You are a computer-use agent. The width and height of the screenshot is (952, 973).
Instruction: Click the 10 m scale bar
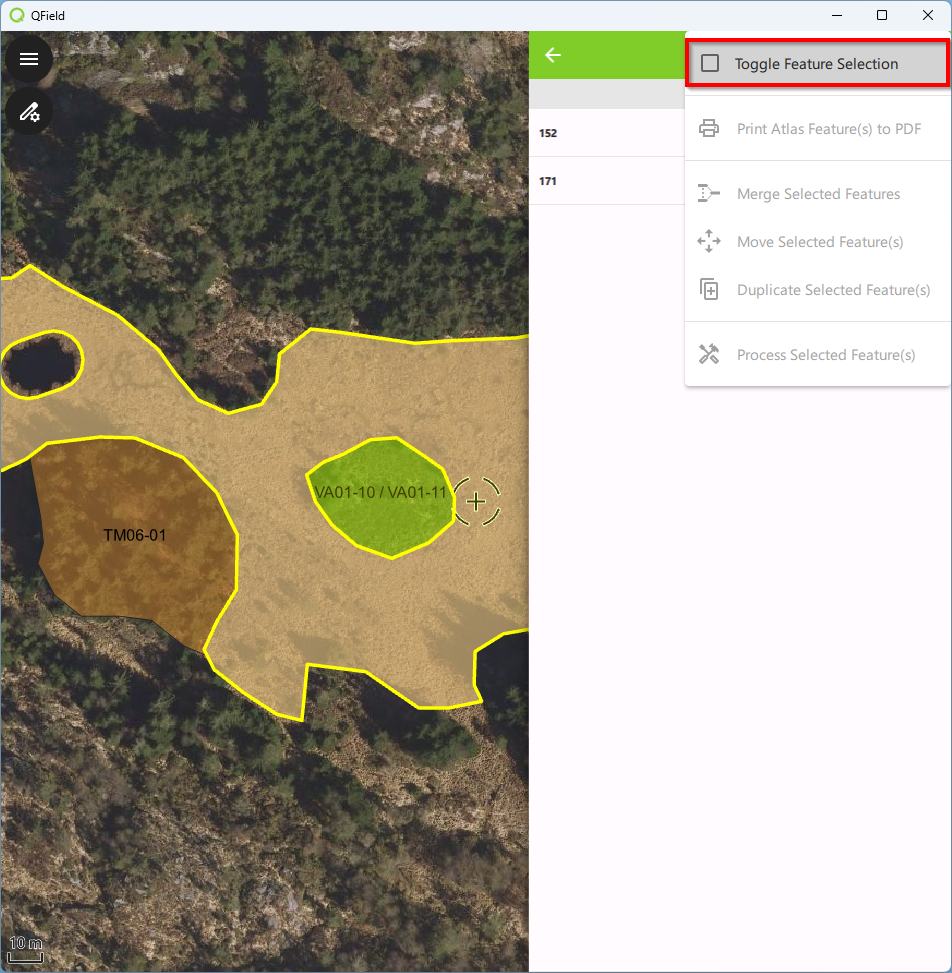(x=26, y=948)
